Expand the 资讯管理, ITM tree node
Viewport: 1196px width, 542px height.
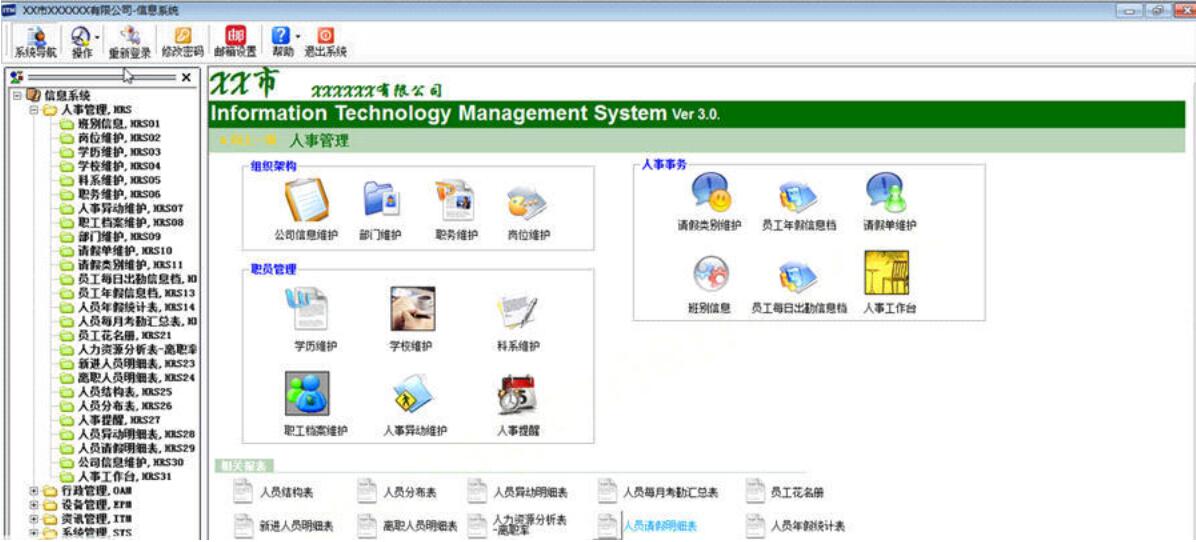click(34, 519)
